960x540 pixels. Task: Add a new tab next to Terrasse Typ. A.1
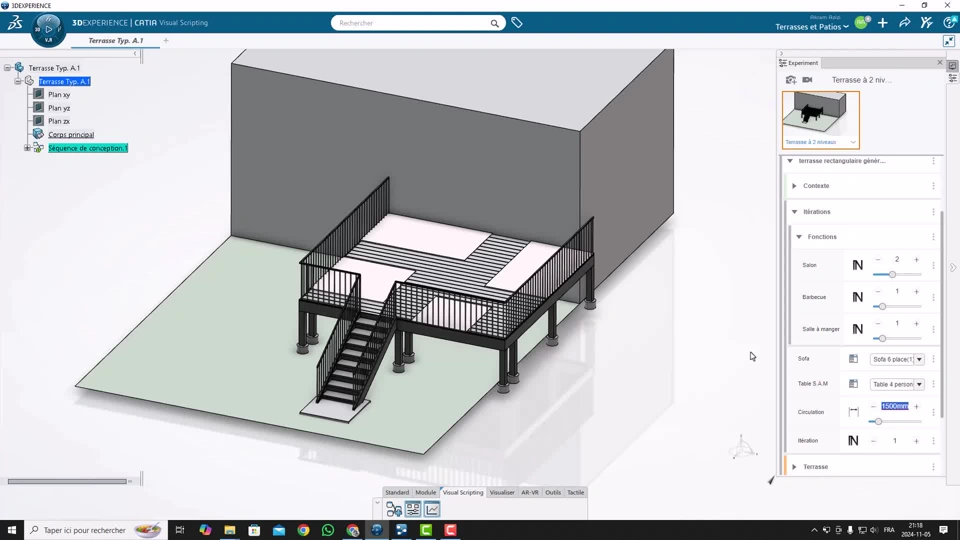[166, 40]
